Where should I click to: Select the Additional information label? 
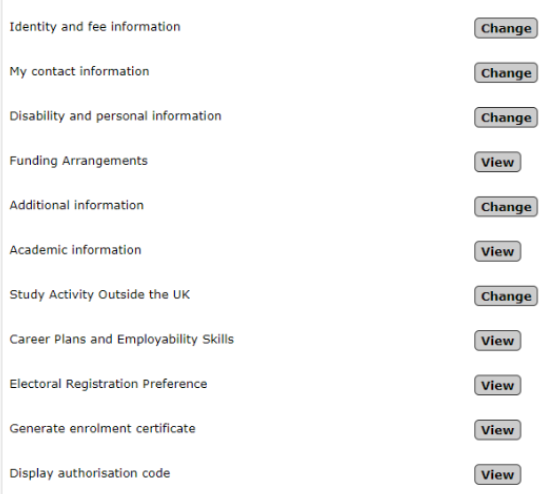pyautogui.click(x=77, y=205)
